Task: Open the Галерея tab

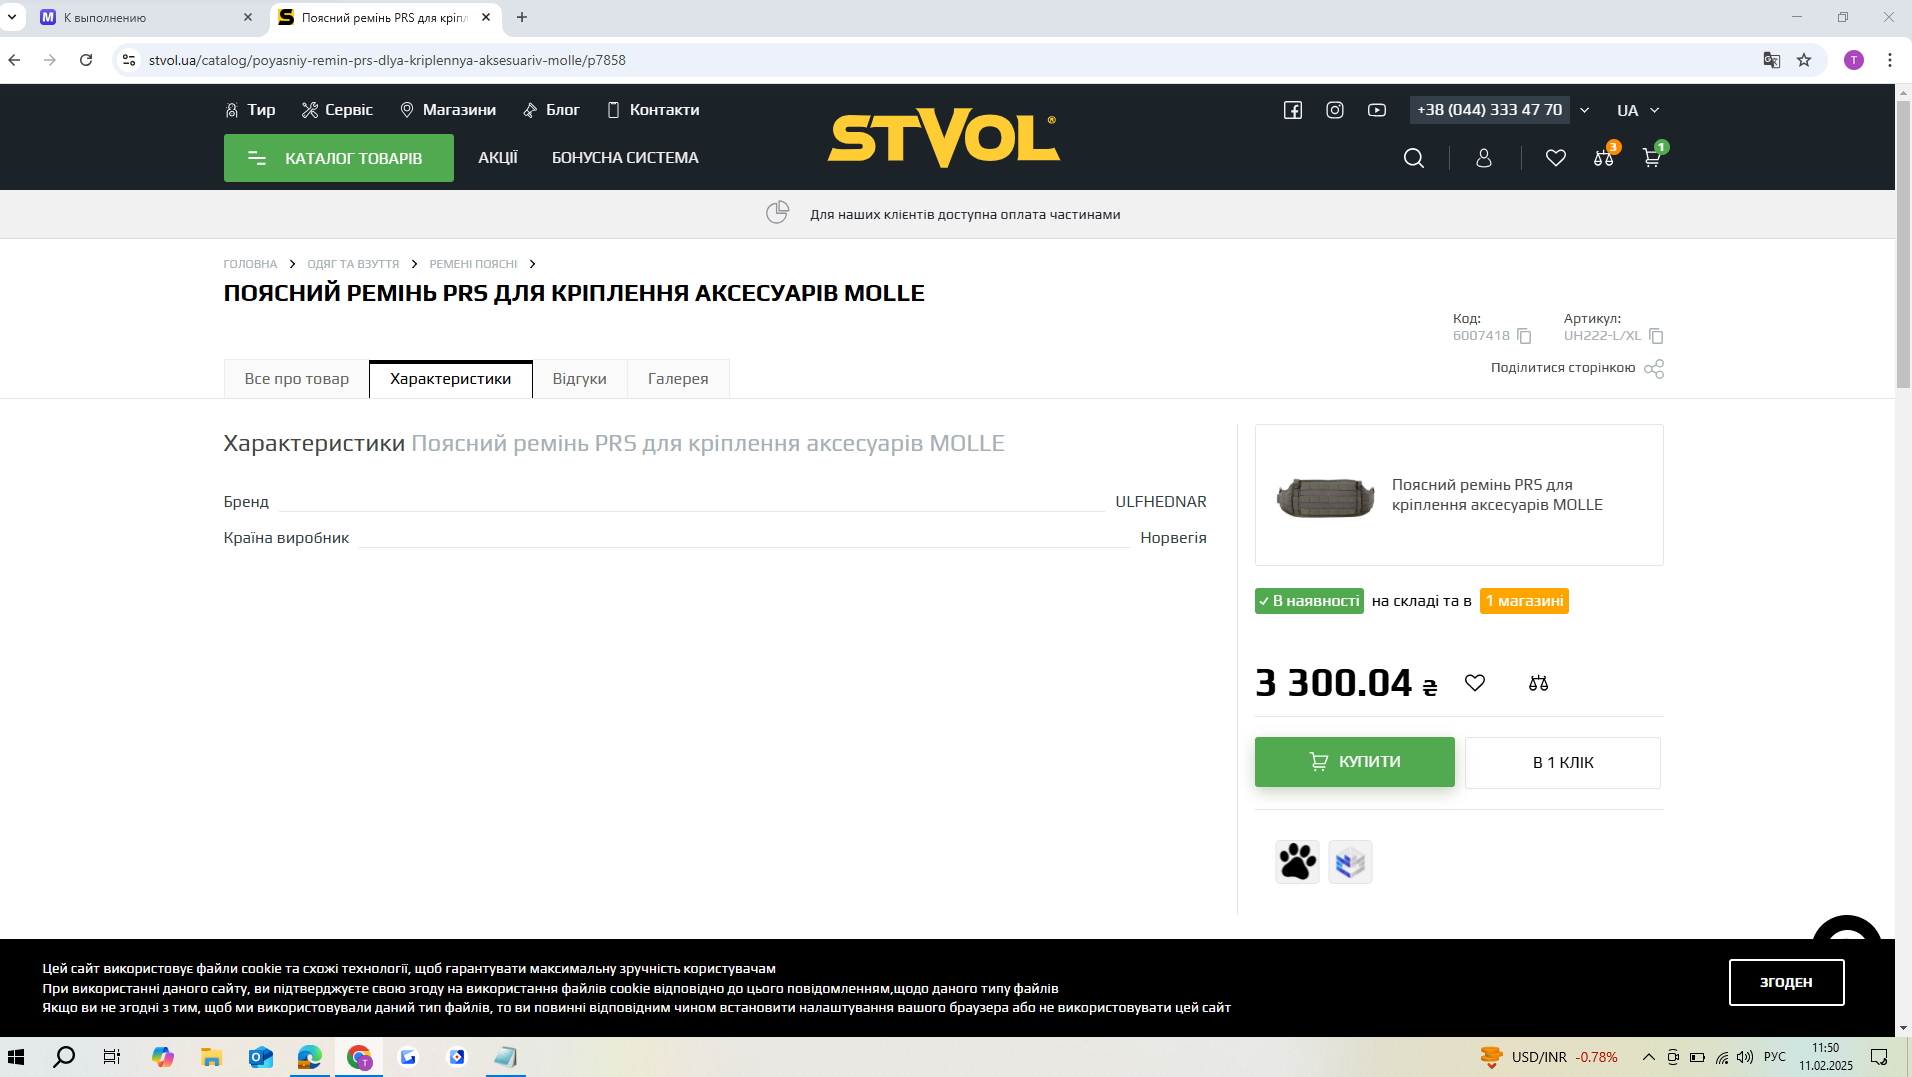Action: 678,379
